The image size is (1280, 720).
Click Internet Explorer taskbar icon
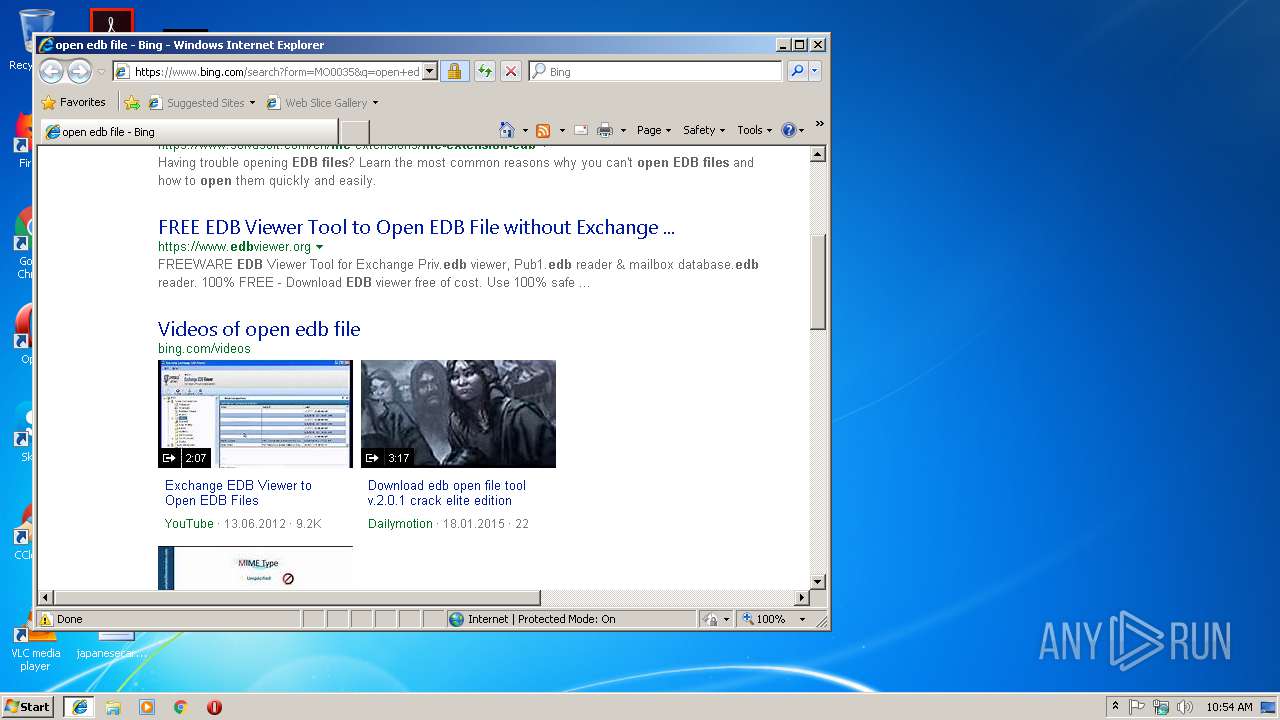(x=79, y=707)
